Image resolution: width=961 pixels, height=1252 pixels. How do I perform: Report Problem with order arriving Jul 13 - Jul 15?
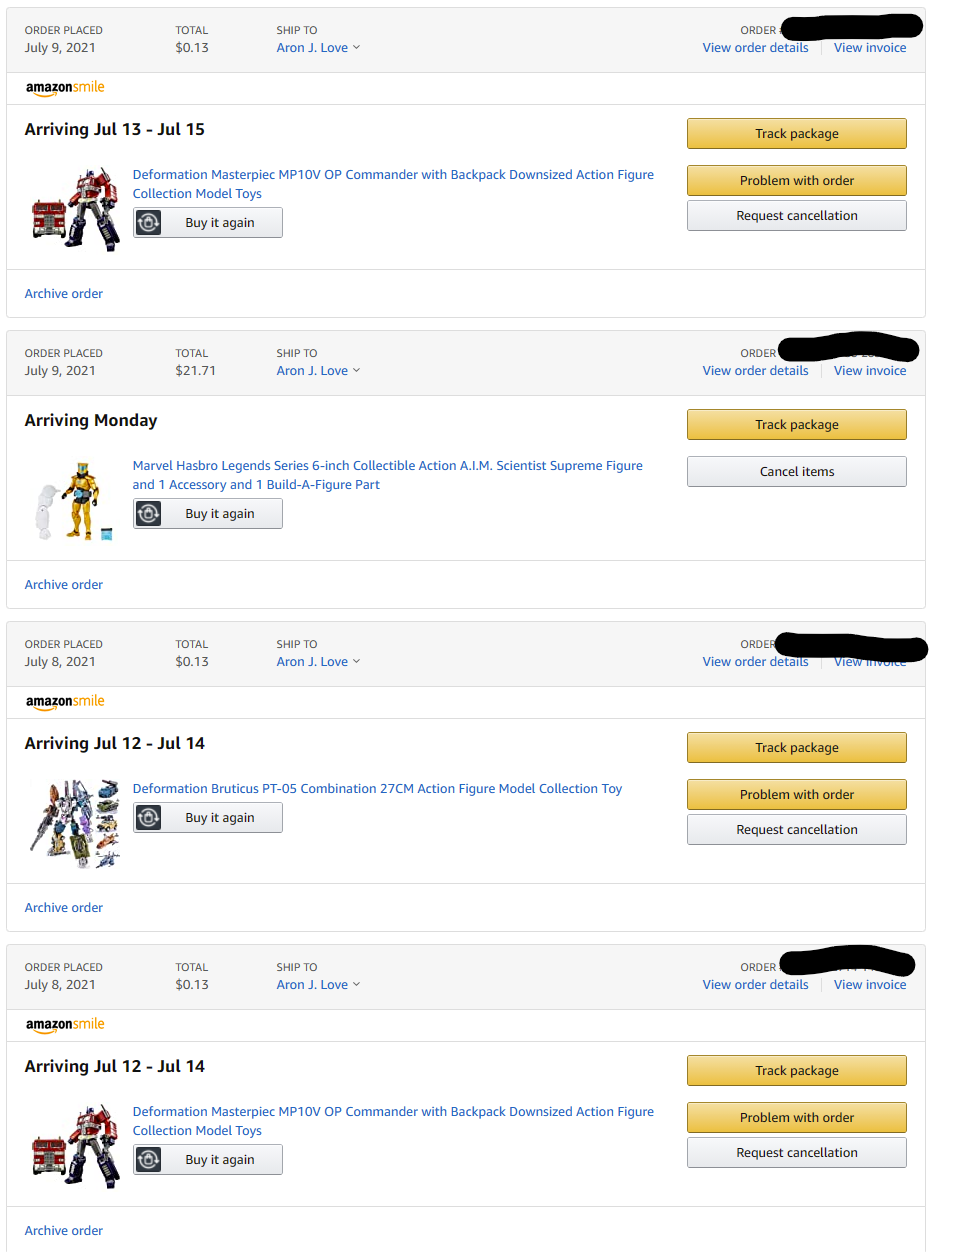796,181
